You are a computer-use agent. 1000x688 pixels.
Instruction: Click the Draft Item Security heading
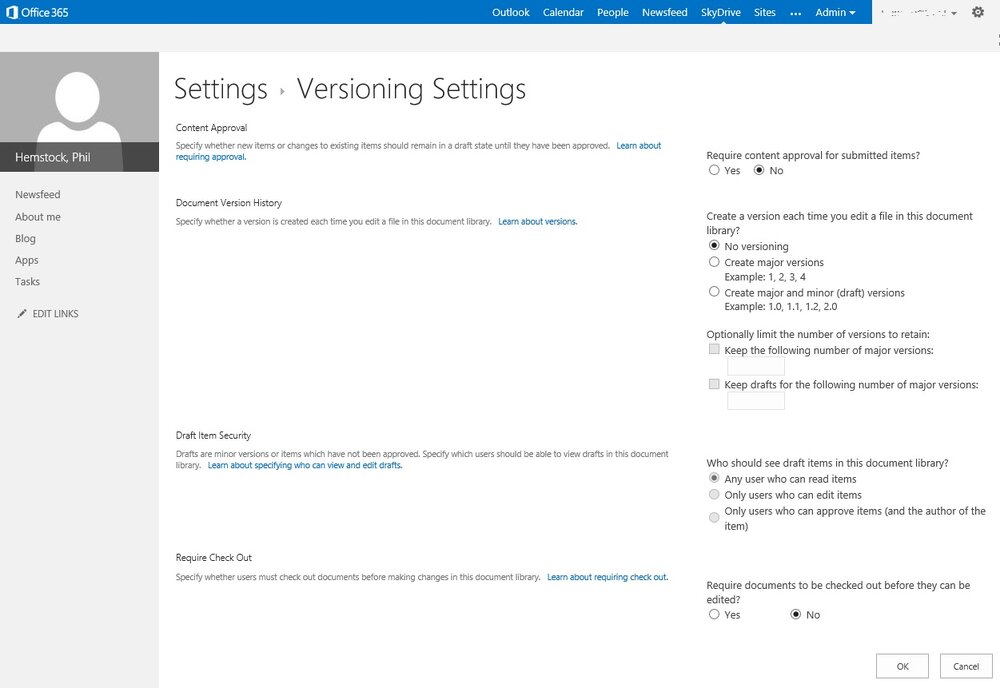[213, 435]
